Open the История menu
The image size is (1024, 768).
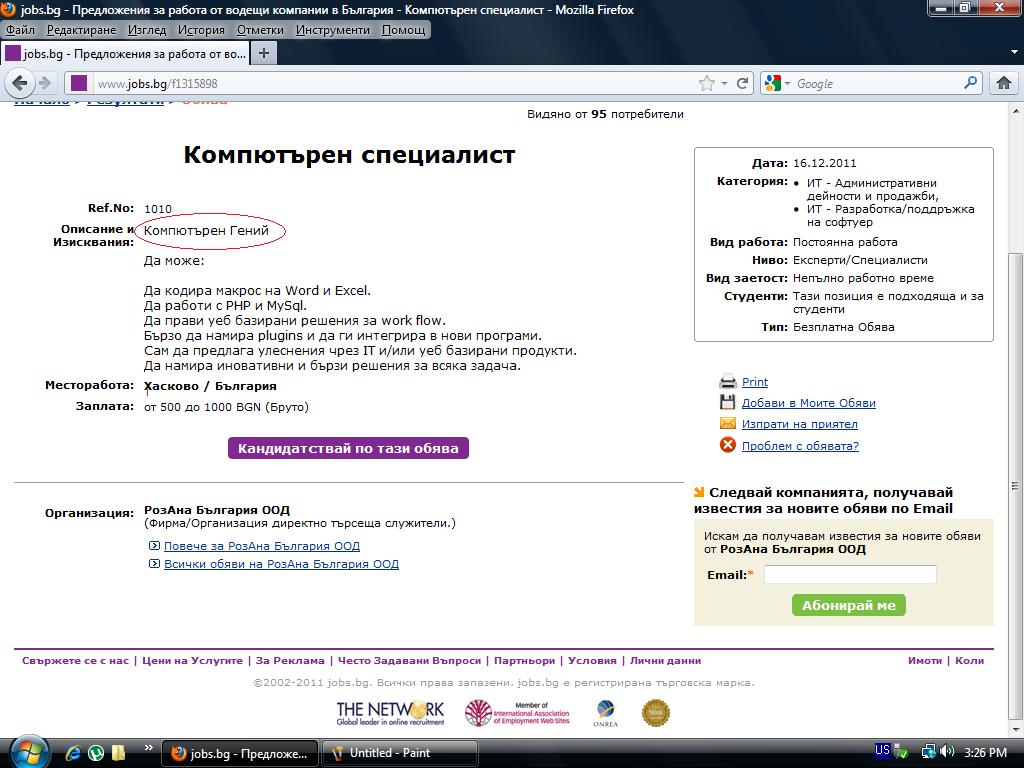tap(201, 30)
